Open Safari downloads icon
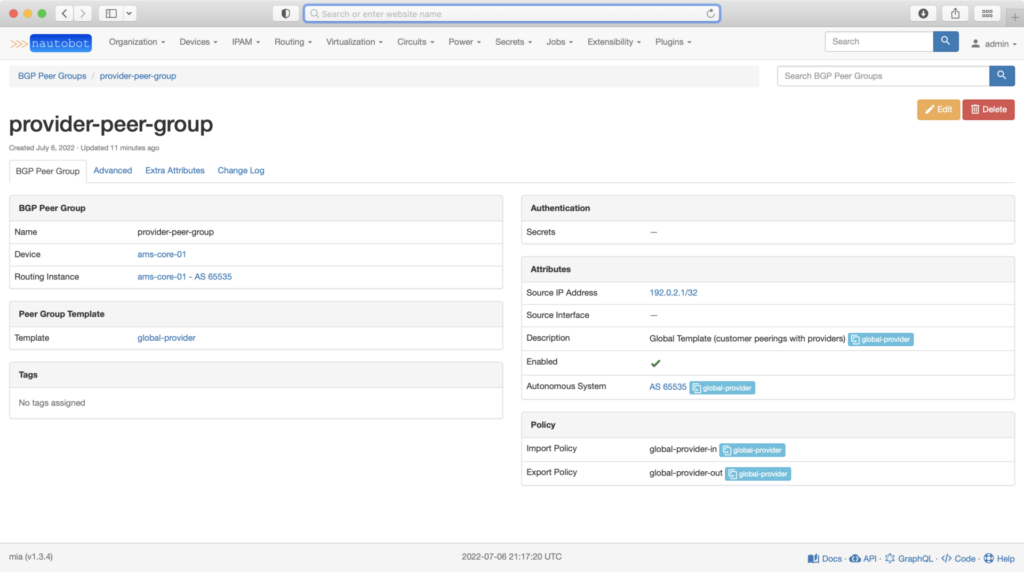The height and width of the screenshot is (572, 1024). click(922, 13)
